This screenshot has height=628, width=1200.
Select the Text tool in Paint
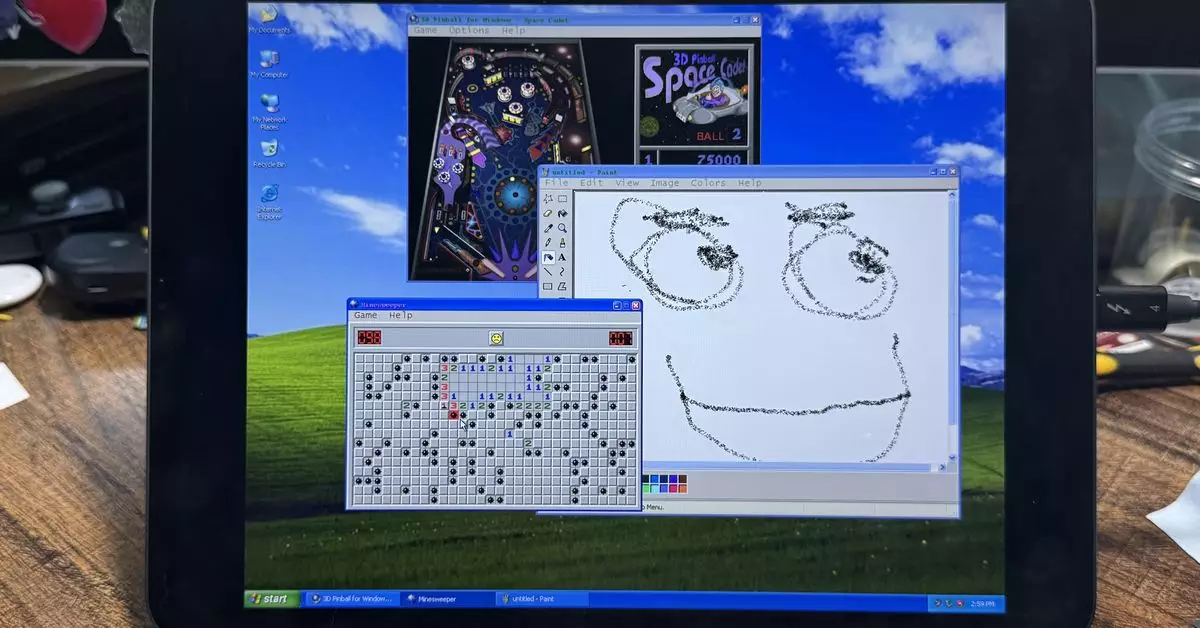click(563, 257)
